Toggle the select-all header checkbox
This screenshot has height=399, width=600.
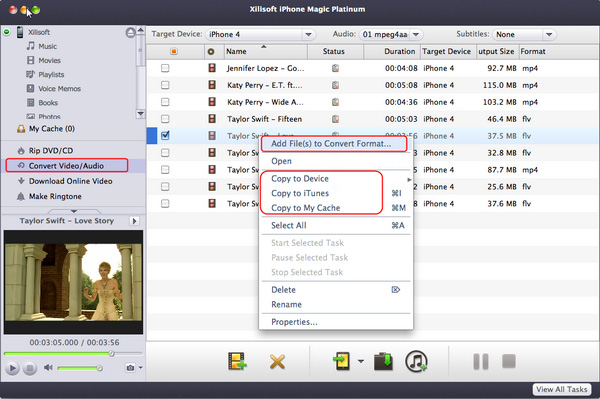click(x=174, y=51)
